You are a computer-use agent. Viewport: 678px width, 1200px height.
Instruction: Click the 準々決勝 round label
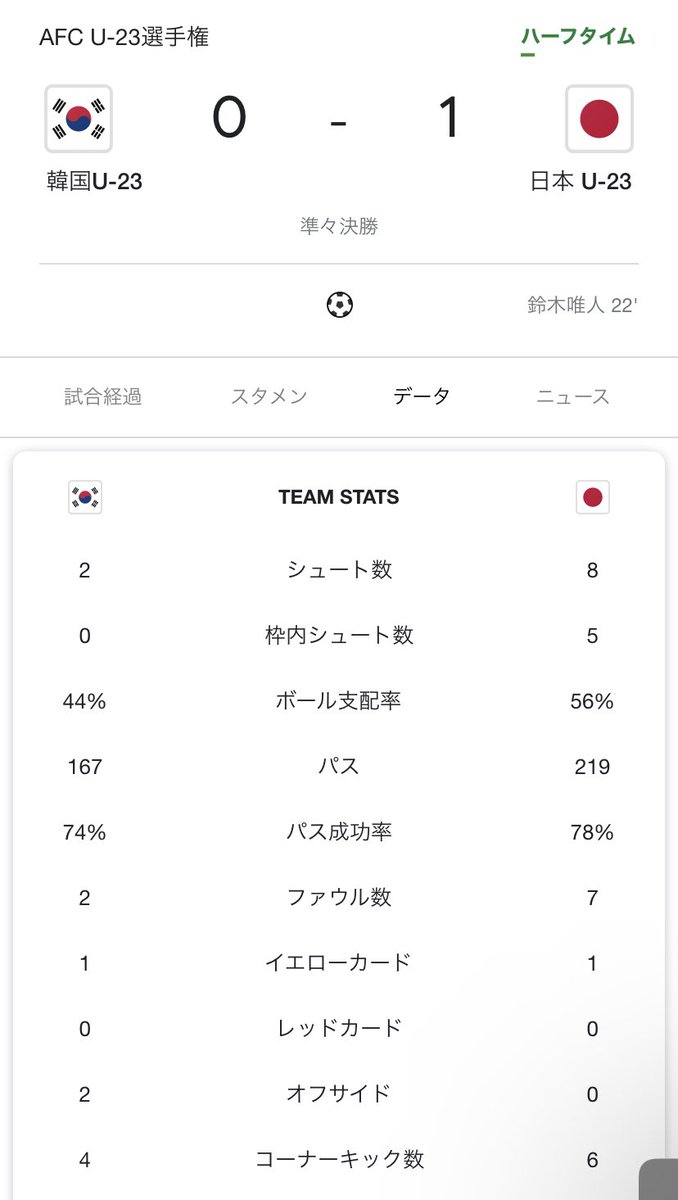339,226
